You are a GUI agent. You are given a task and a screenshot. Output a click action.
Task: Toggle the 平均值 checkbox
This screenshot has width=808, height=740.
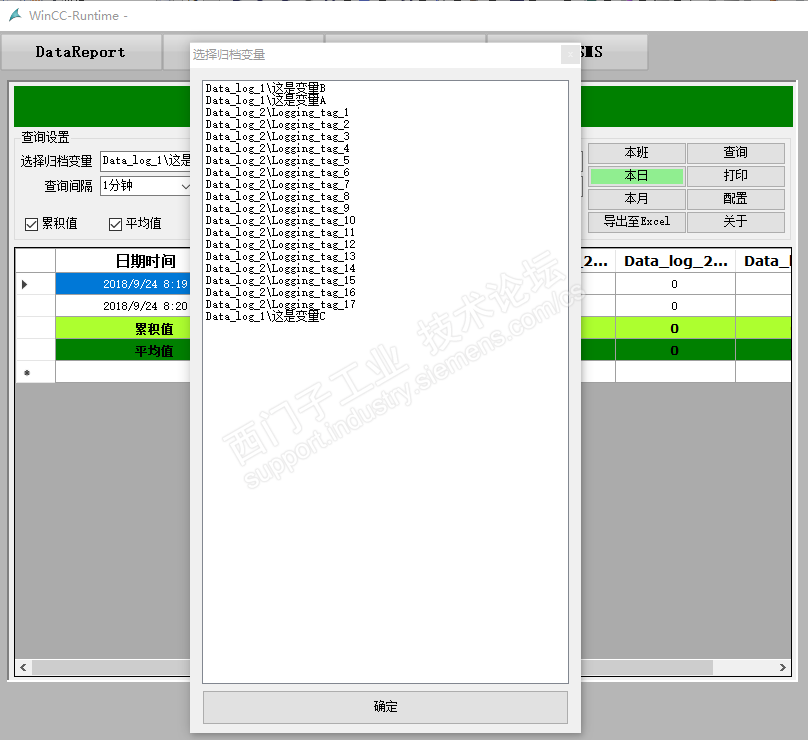coord(115,224)
